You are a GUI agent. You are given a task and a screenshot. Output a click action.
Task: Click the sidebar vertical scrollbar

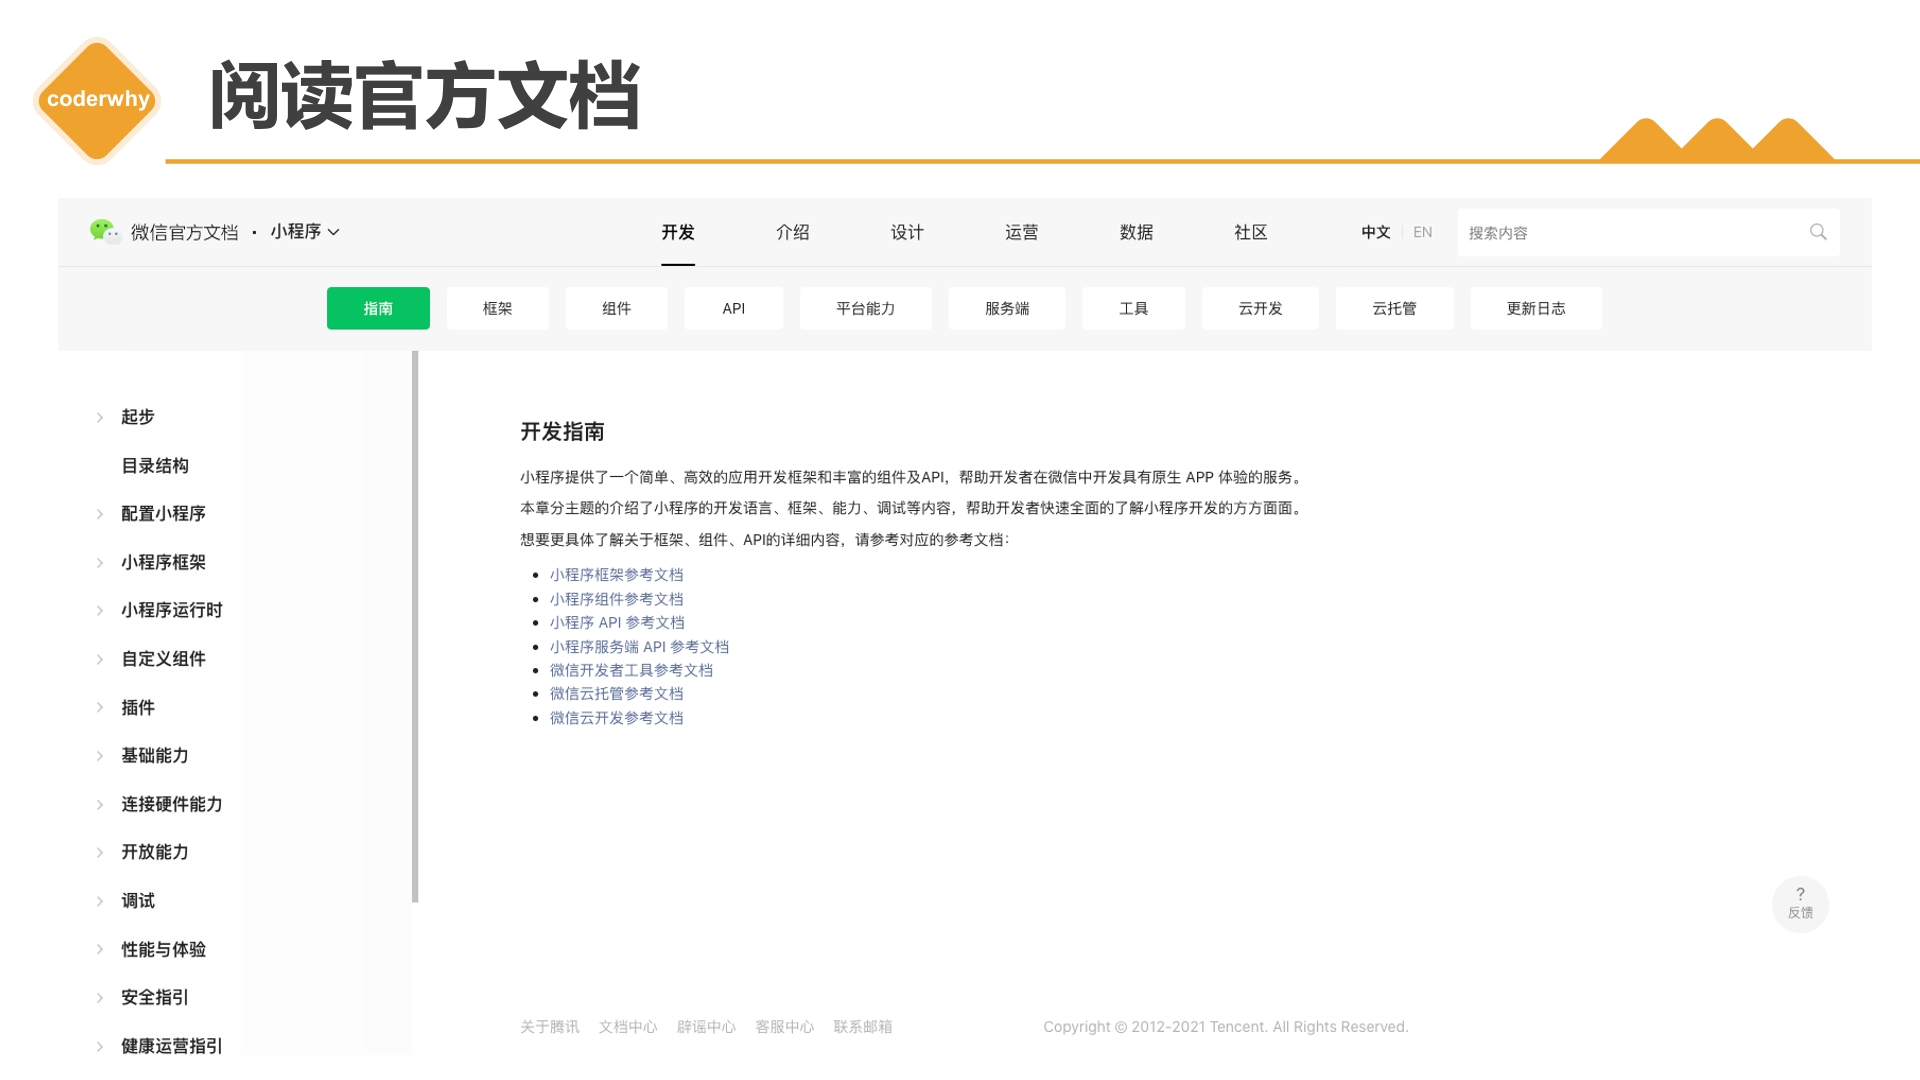(415, 626)
